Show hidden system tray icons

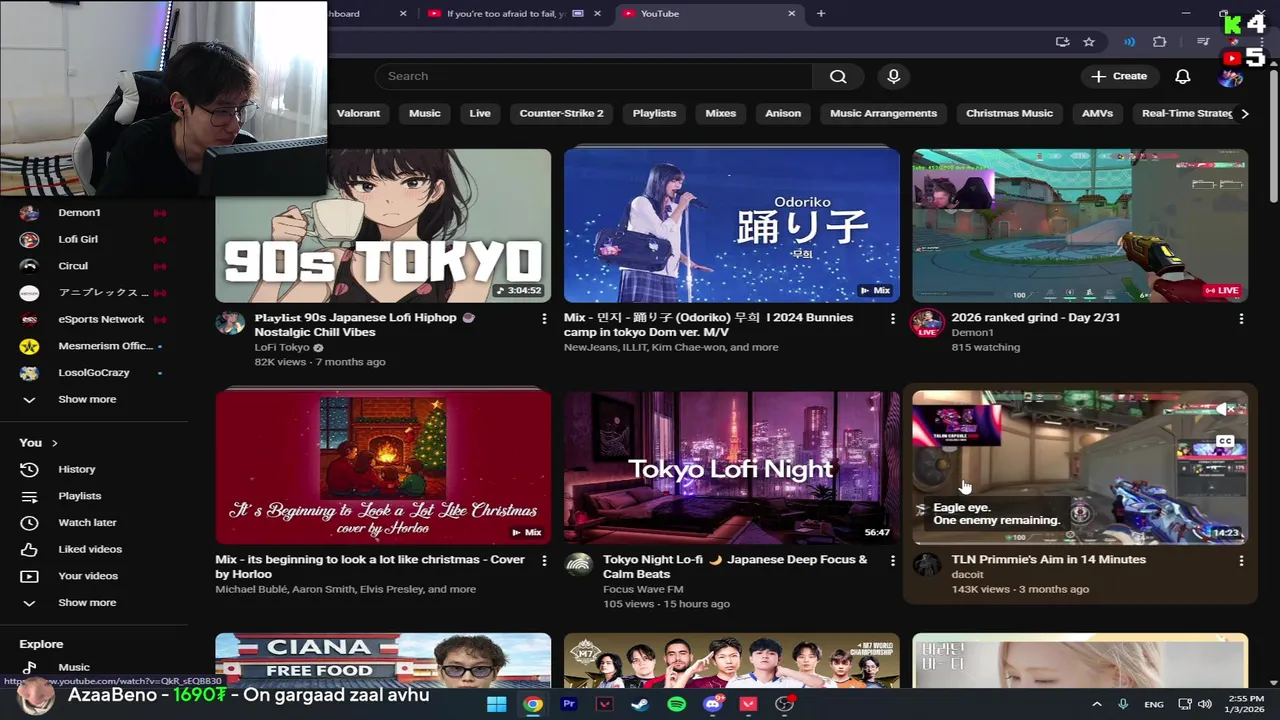(x=1096, y=704)
